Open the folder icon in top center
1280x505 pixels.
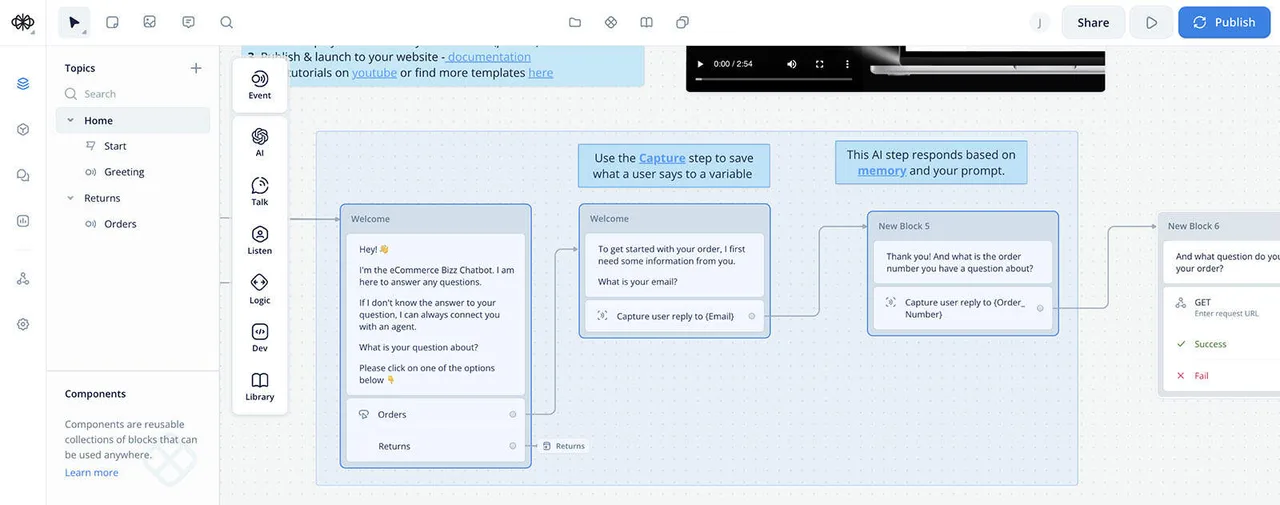point(575,22)
